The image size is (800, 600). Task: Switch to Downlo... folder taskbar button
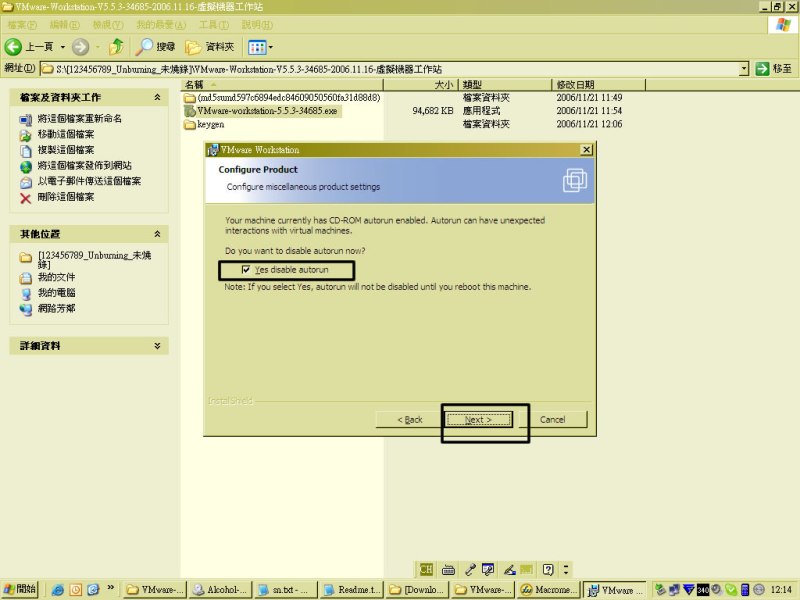point(417,589)
